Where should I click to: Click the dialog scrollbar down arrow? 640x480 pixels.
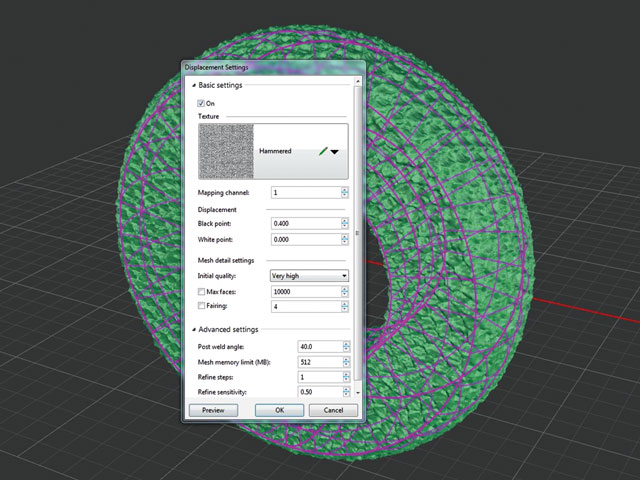pos(358,393)
